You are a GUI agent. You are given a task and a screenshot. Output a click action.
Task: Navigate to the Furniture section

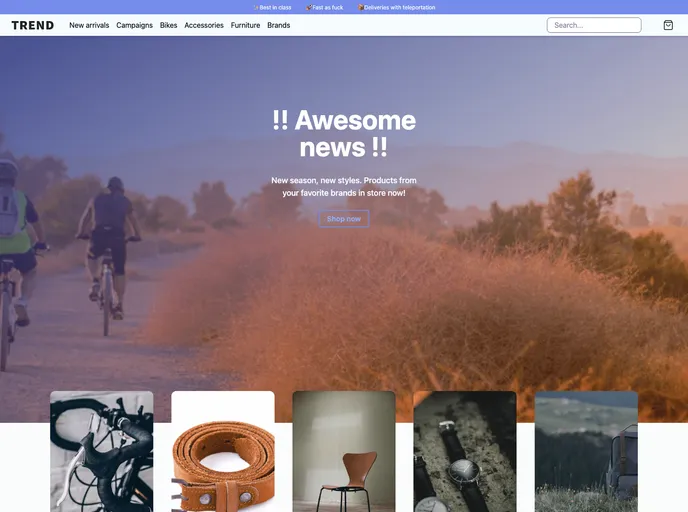[x=245, y=25]
